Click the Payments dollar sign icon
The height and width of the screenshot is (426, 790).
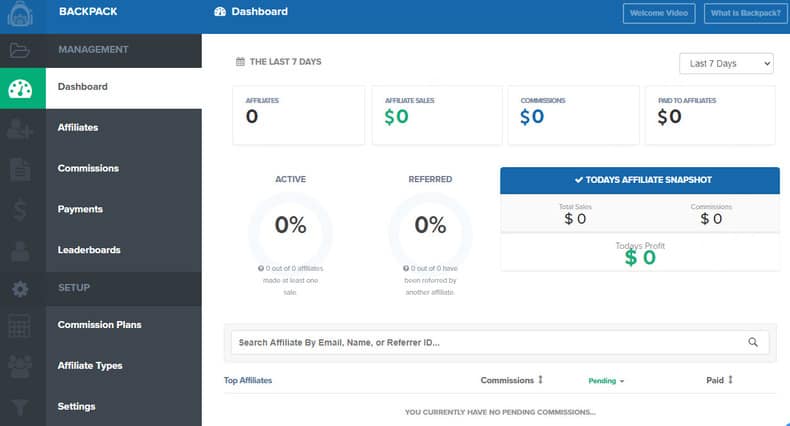pyautogui.click(x=20, y=210)
